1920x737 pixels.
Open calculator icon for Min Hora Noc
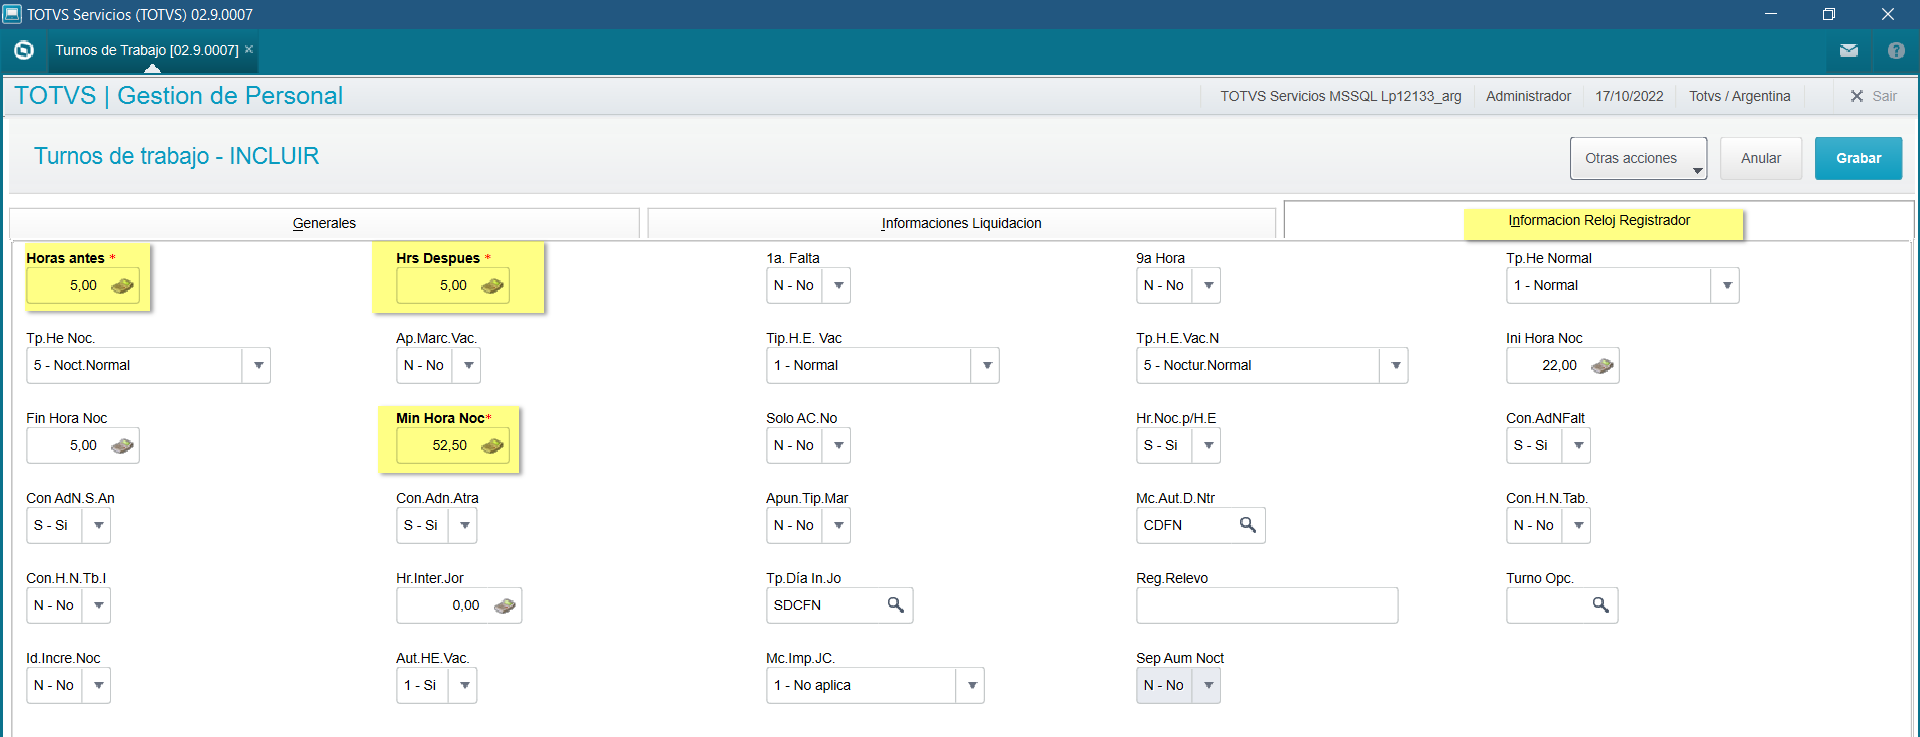click(x=492, y=446)
